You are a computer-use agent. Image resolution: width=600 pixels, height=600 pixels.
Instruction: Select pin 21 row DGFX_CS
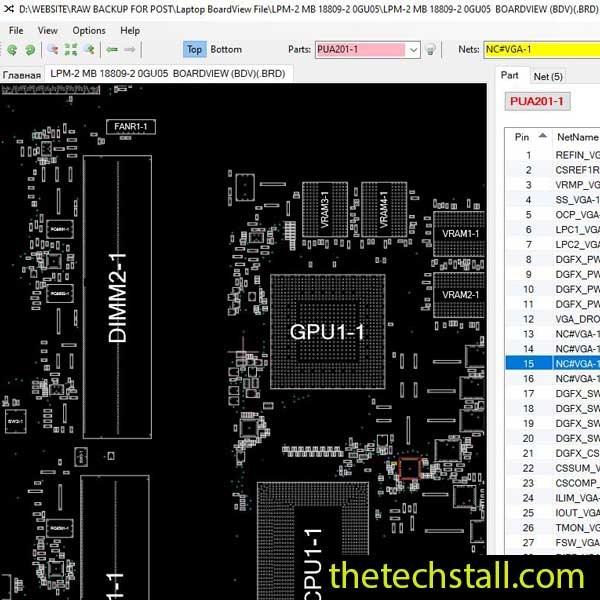pos(553,453)
